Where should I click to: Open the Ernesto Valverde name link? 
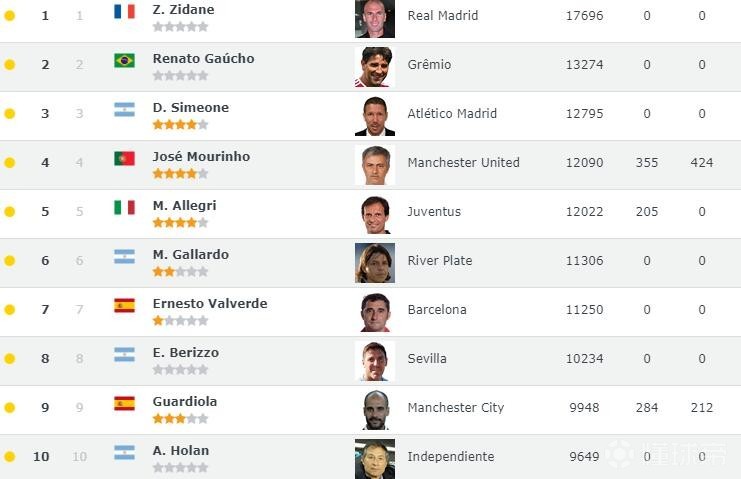(210, 303)
